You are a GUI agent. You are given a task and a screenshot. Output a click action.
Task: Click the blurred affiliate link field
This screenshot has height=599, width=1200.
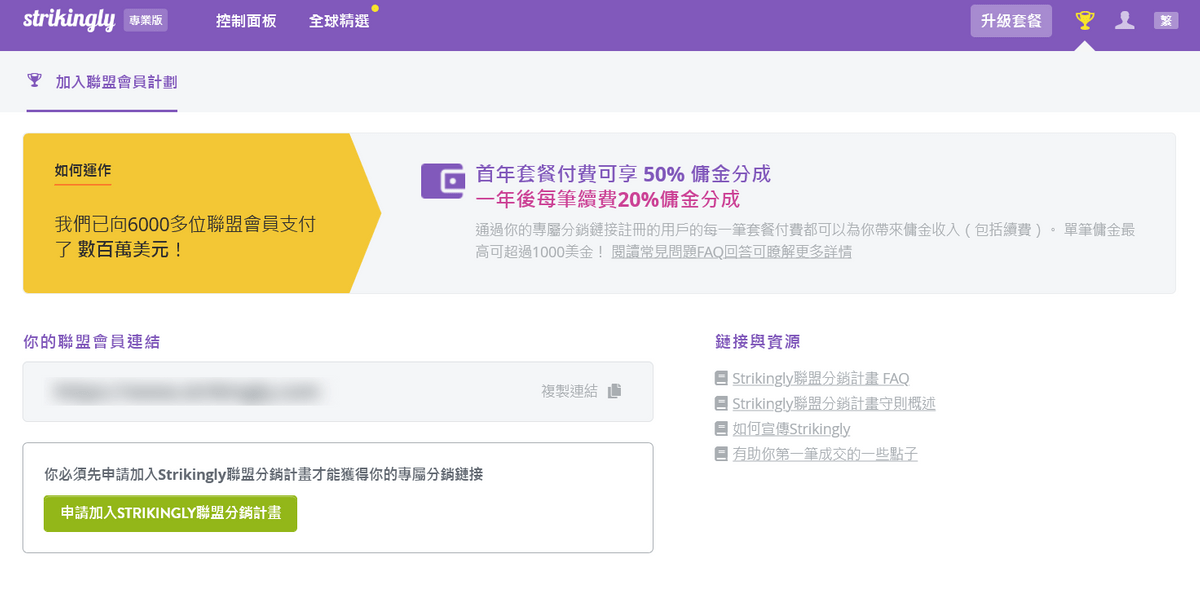click(x=338, y=391)
